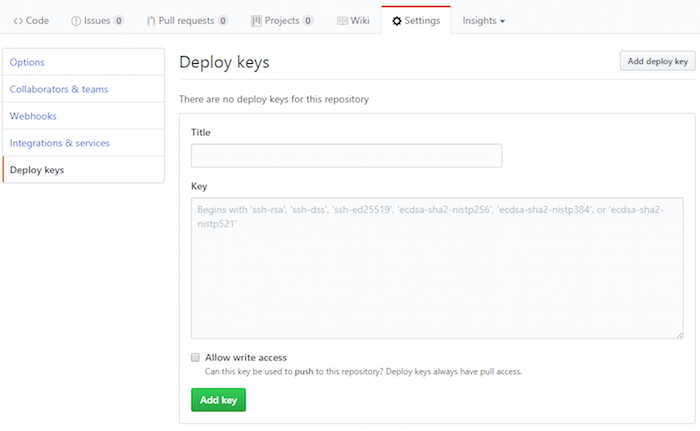Click the Projects board icon
The width and height of the screenshot is (700, 431).
[256, 20]
